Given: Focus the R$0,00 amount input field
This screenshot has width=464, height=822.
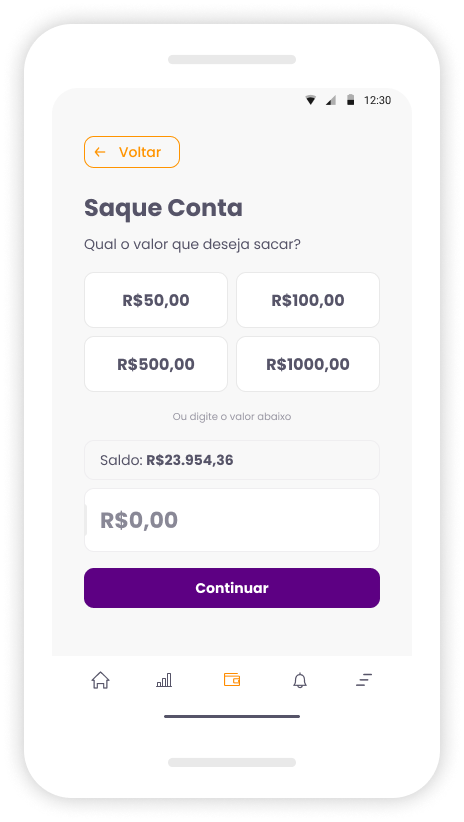Looking at the screenshot, I should (x=232, y=520).
